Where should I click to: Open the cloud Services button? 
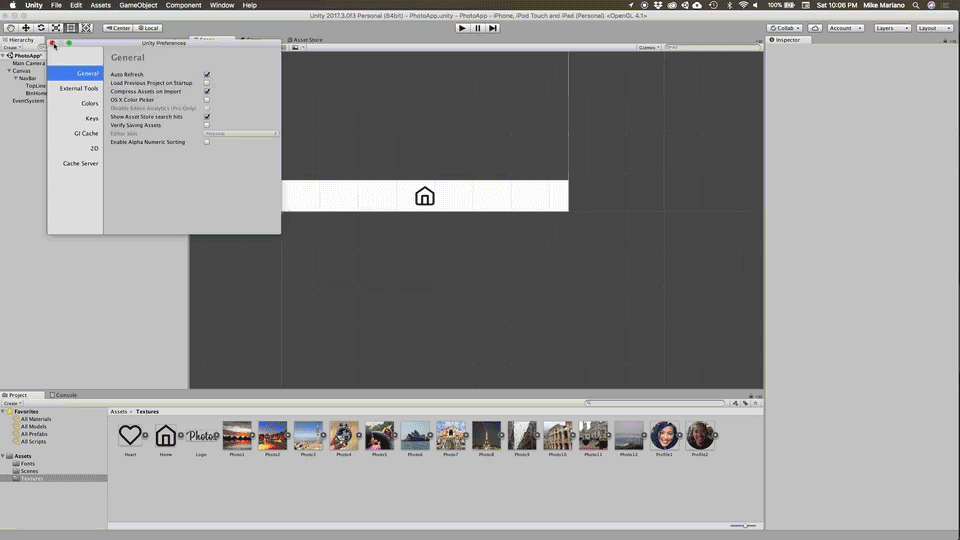815,28
